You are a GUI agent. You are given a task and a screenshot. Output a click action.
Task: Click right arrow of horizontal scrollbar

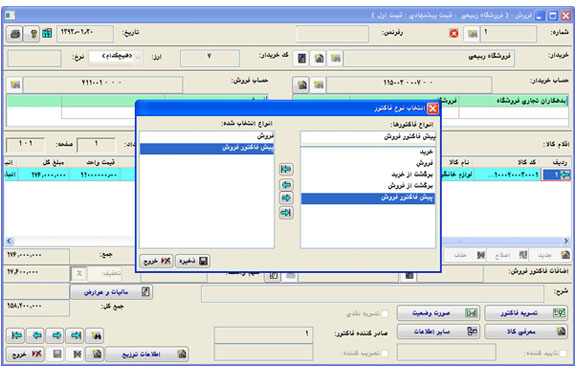[x=566, y=241]
